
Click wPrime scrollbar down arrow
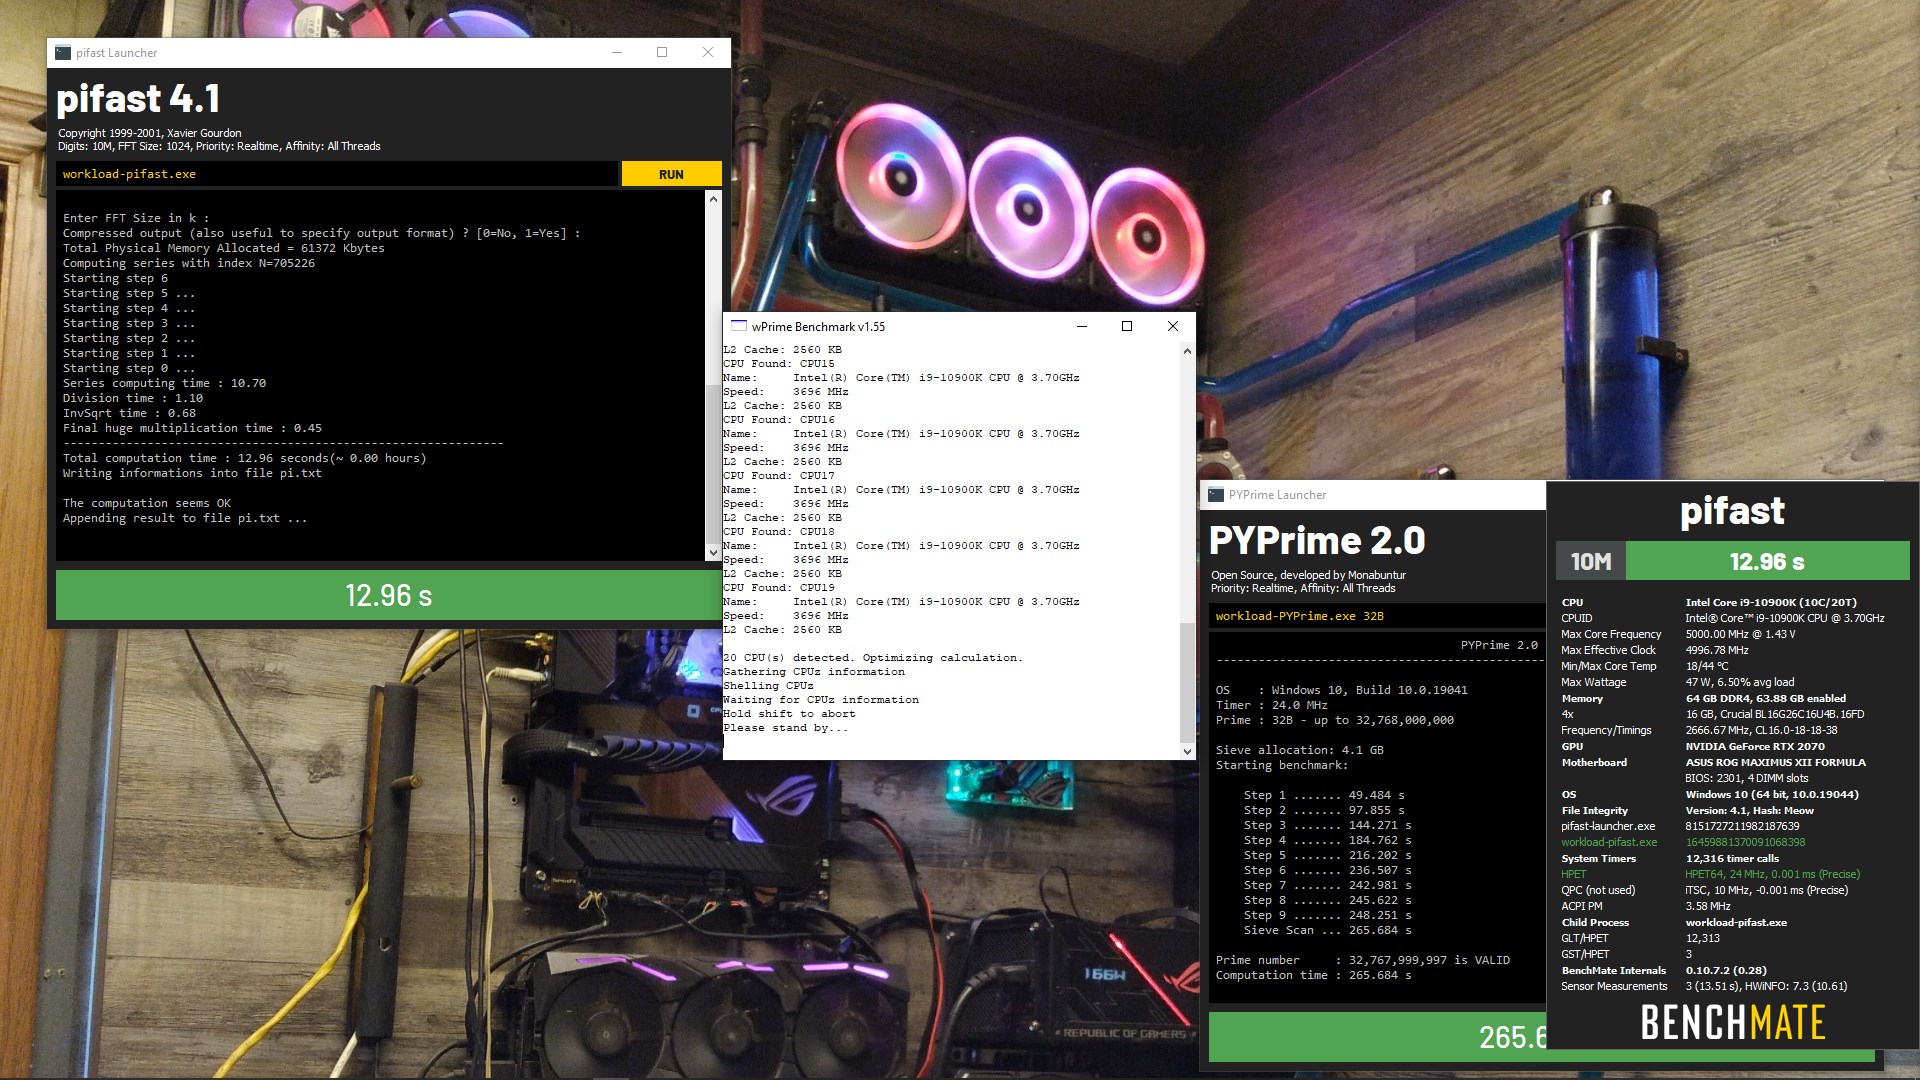[1187, 752]
